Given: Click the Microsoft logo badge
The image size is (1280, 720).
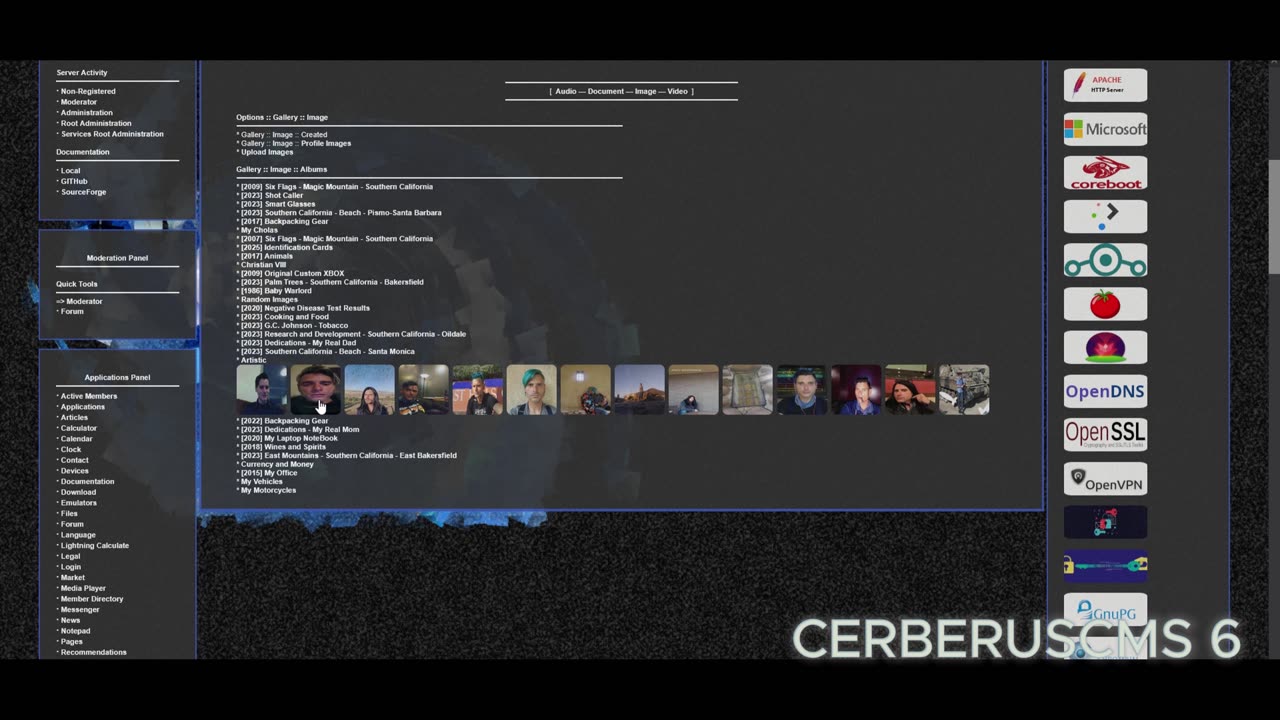Looking at the screenshot, I should click(x=1105, y=129).
